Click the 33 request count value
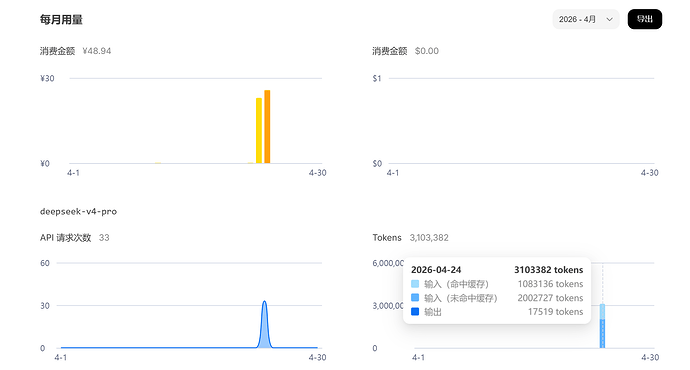This screenshot has height=370, width=690. [x=104, y=238]
